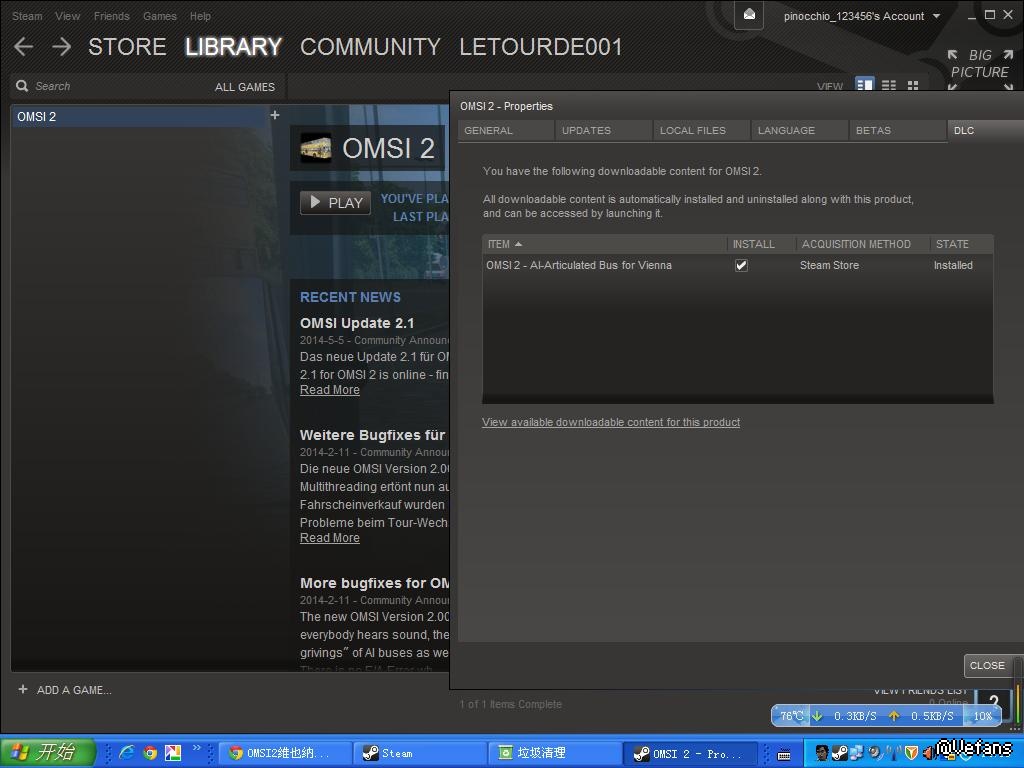Switch to the BETAS properties tab
The height and width of the screenshot is (768, 1024).
click(898, 131)
